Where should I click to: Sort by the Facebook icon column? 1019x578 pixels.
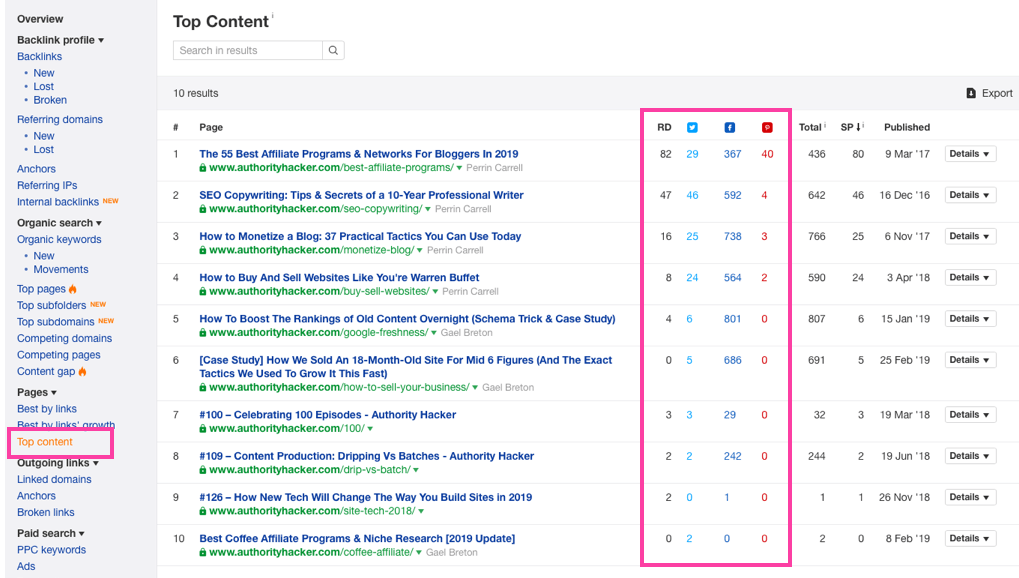pos(730,127)
